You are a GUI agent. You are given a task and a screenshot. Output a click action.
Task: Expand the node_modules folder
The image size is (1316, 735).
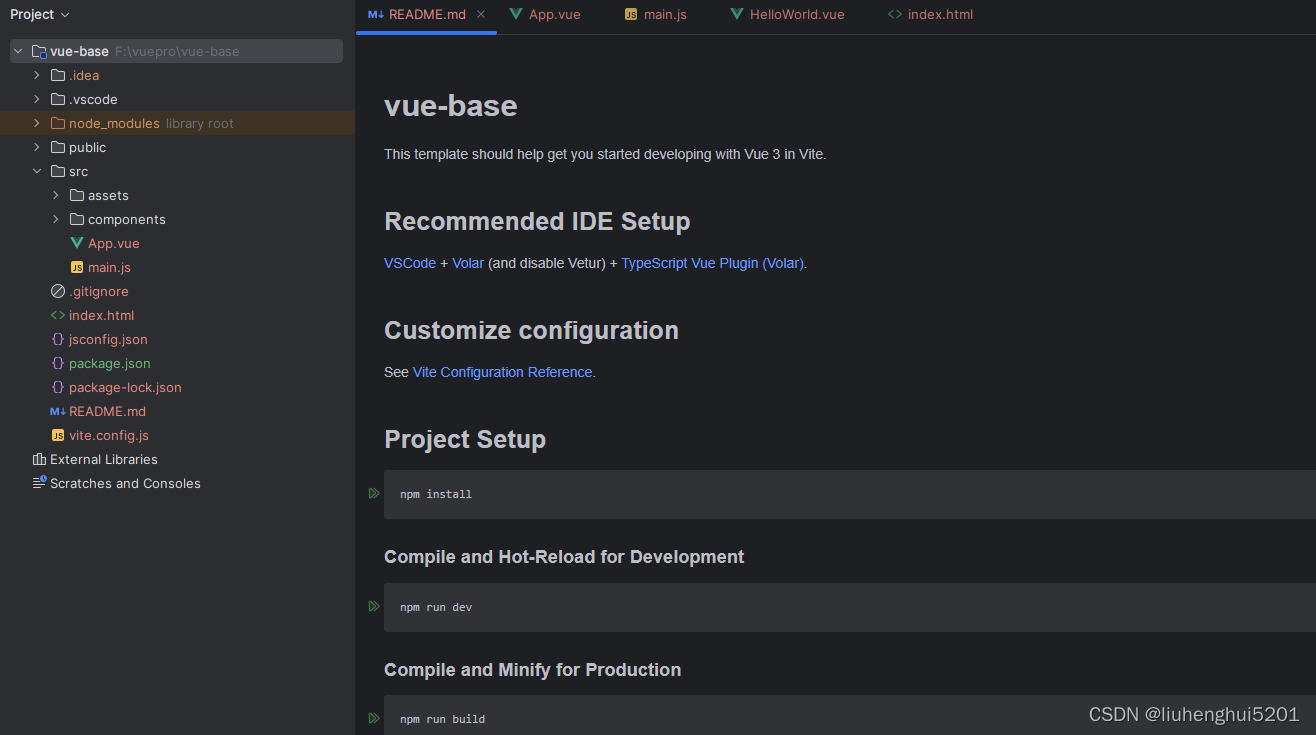(x=37, y=123)
